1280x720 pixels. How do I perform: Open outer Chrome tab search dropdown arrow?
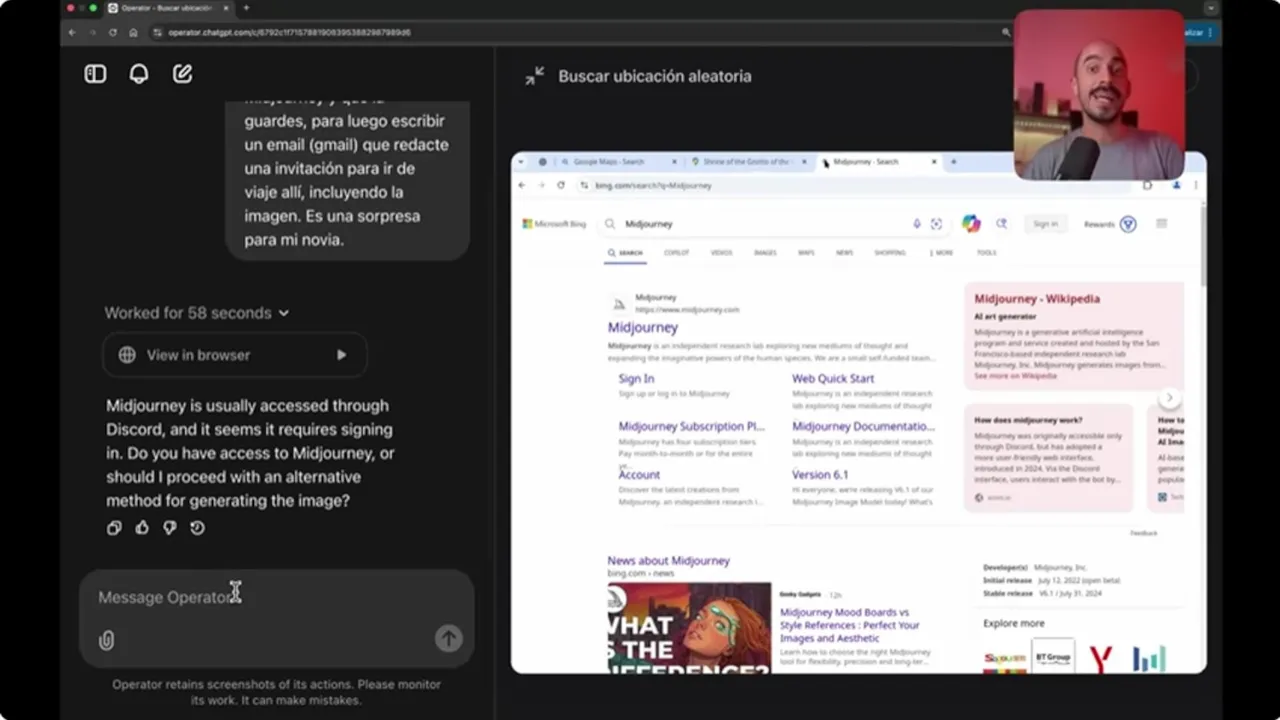(1211, 8)
